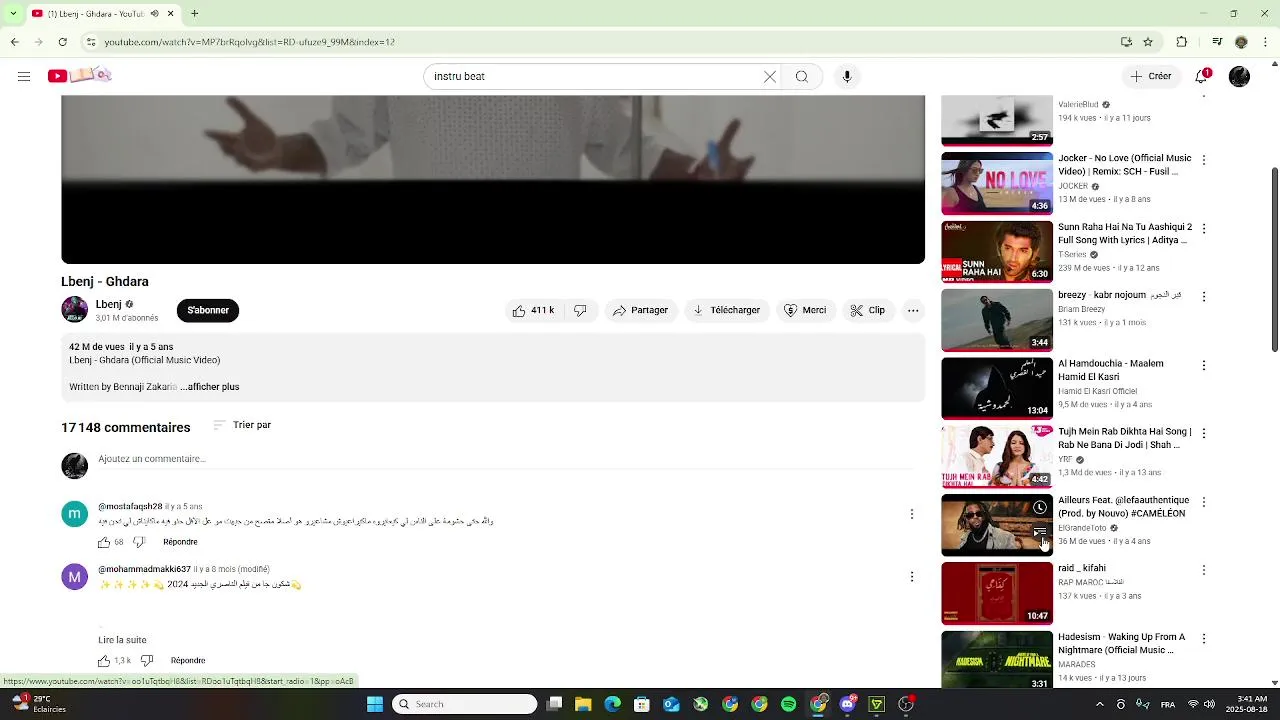Expand comment with Lire la suite
1280x720 pixels.
(x=122, y=640)
